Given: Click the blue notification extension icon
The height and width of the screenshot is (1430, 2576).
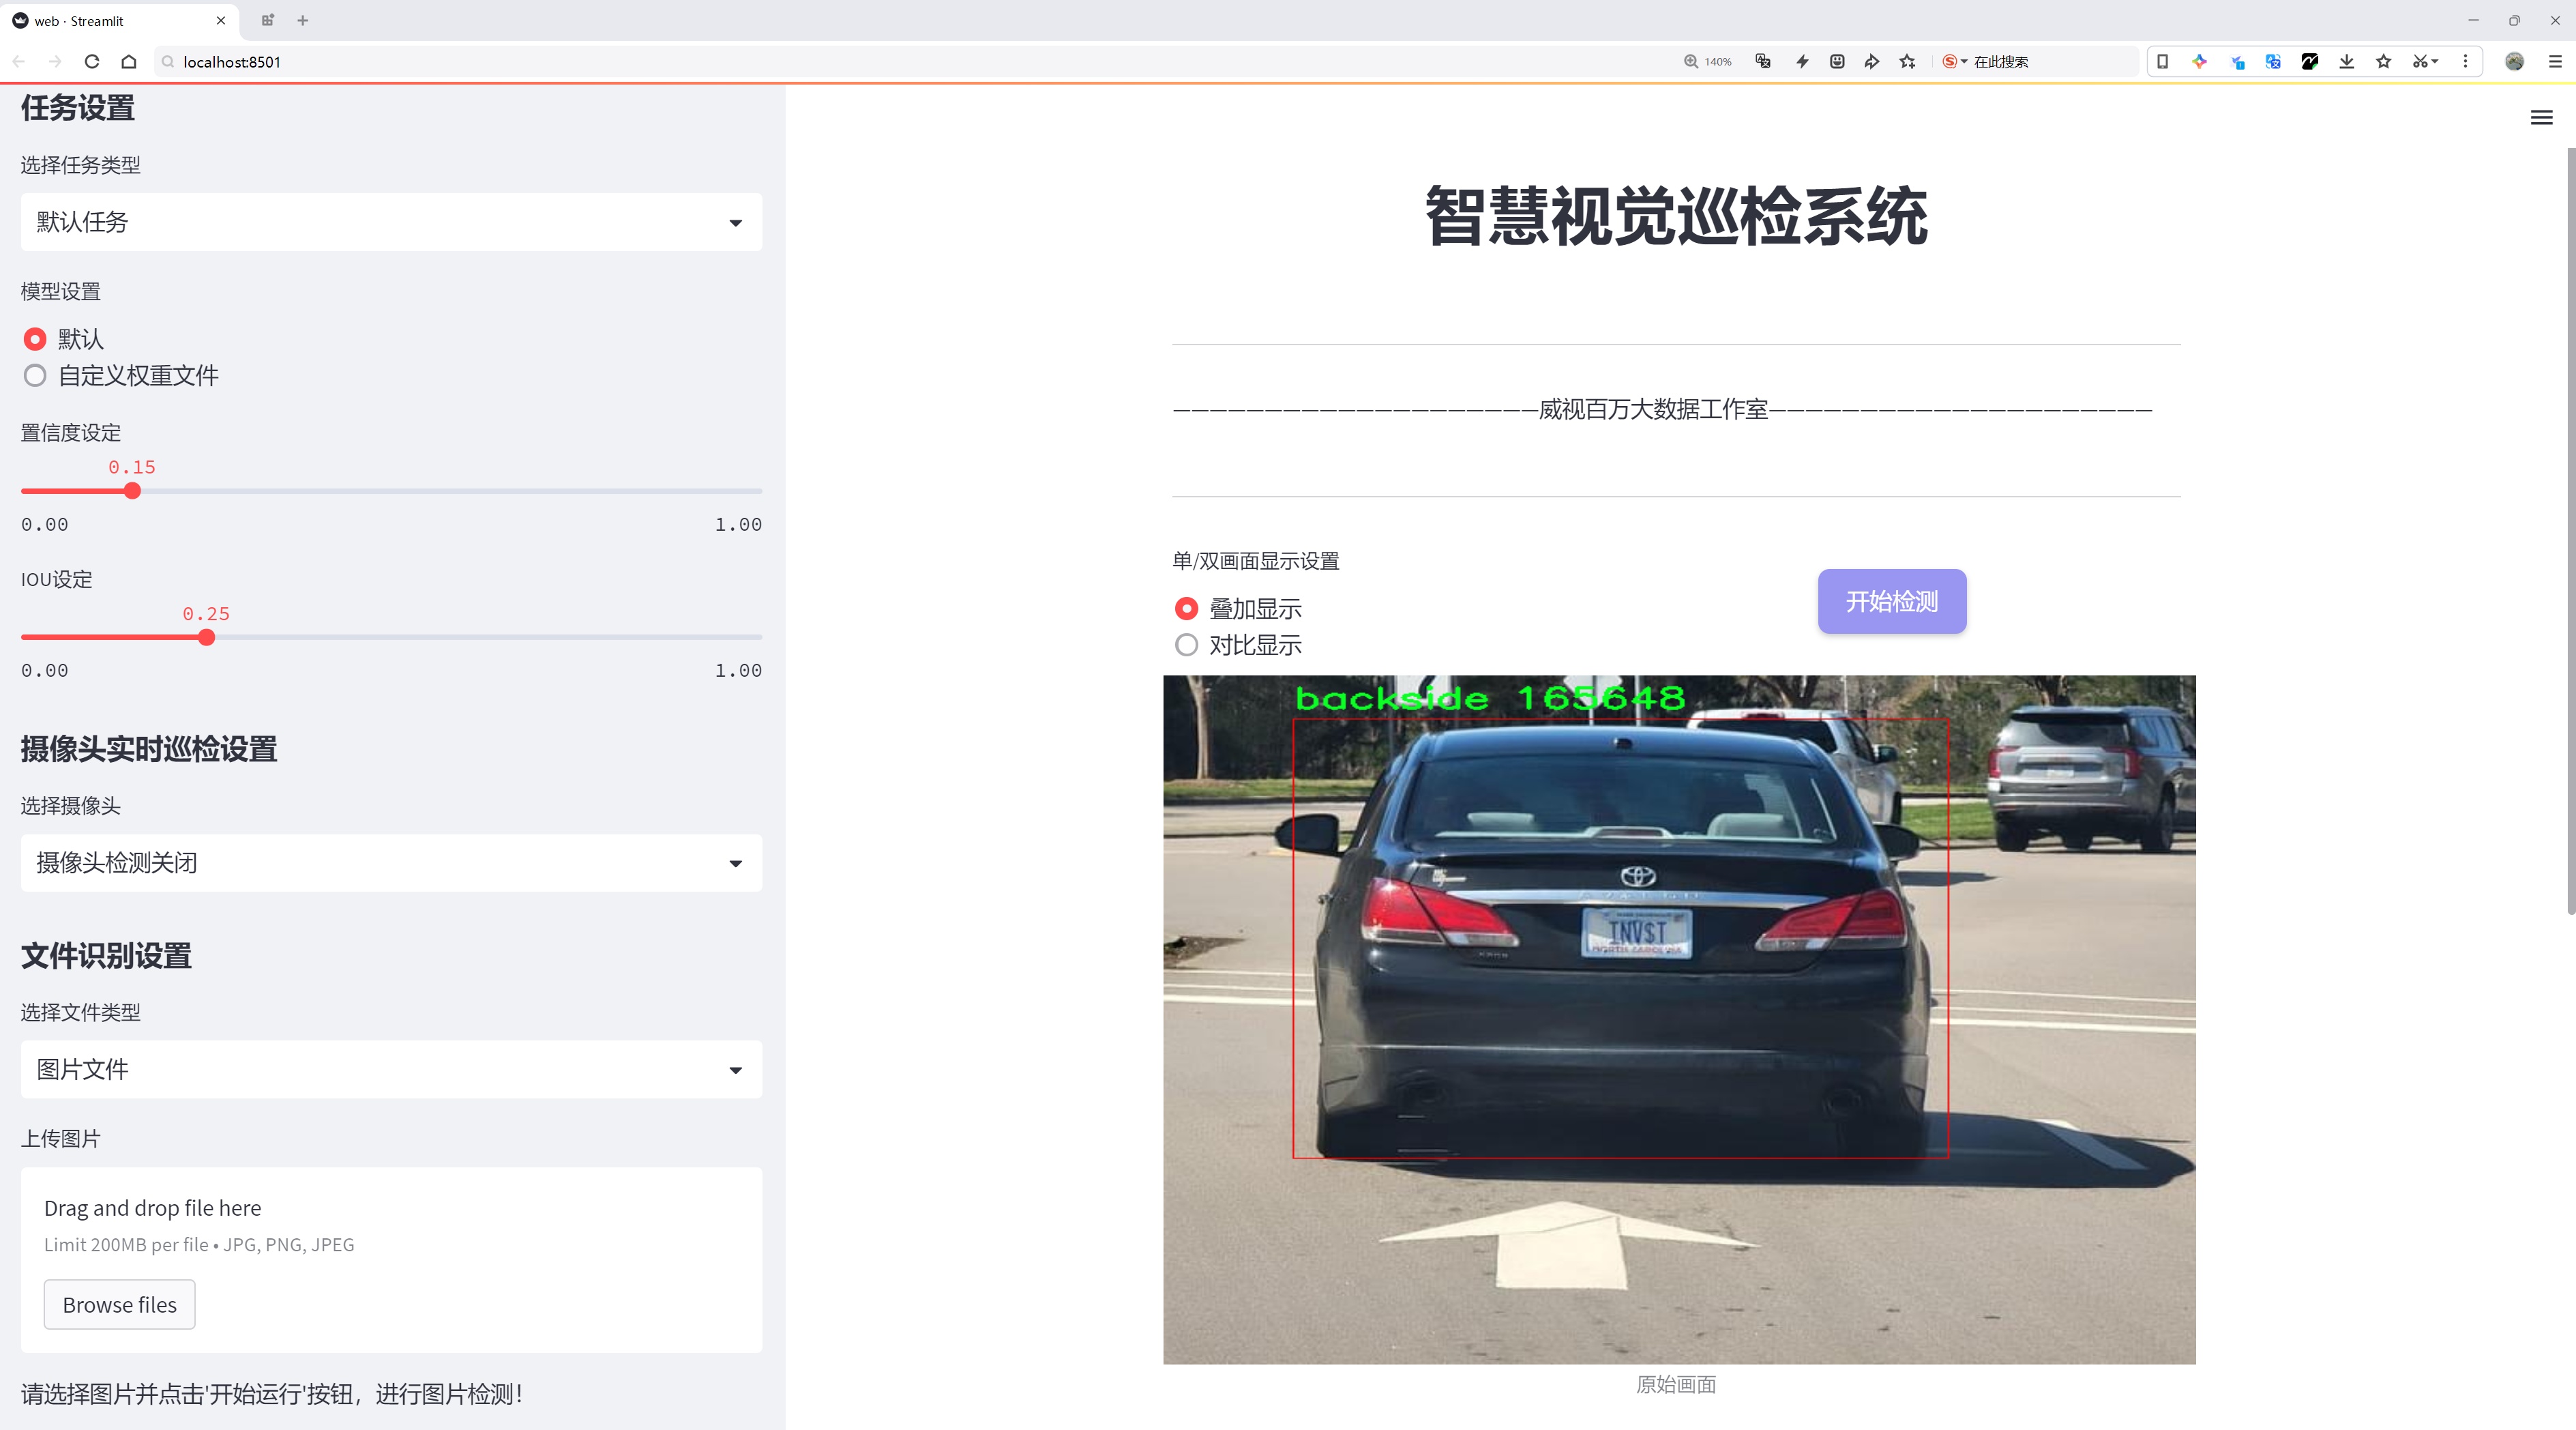Looking at the screenshot, I should (x=2237, y=62).
